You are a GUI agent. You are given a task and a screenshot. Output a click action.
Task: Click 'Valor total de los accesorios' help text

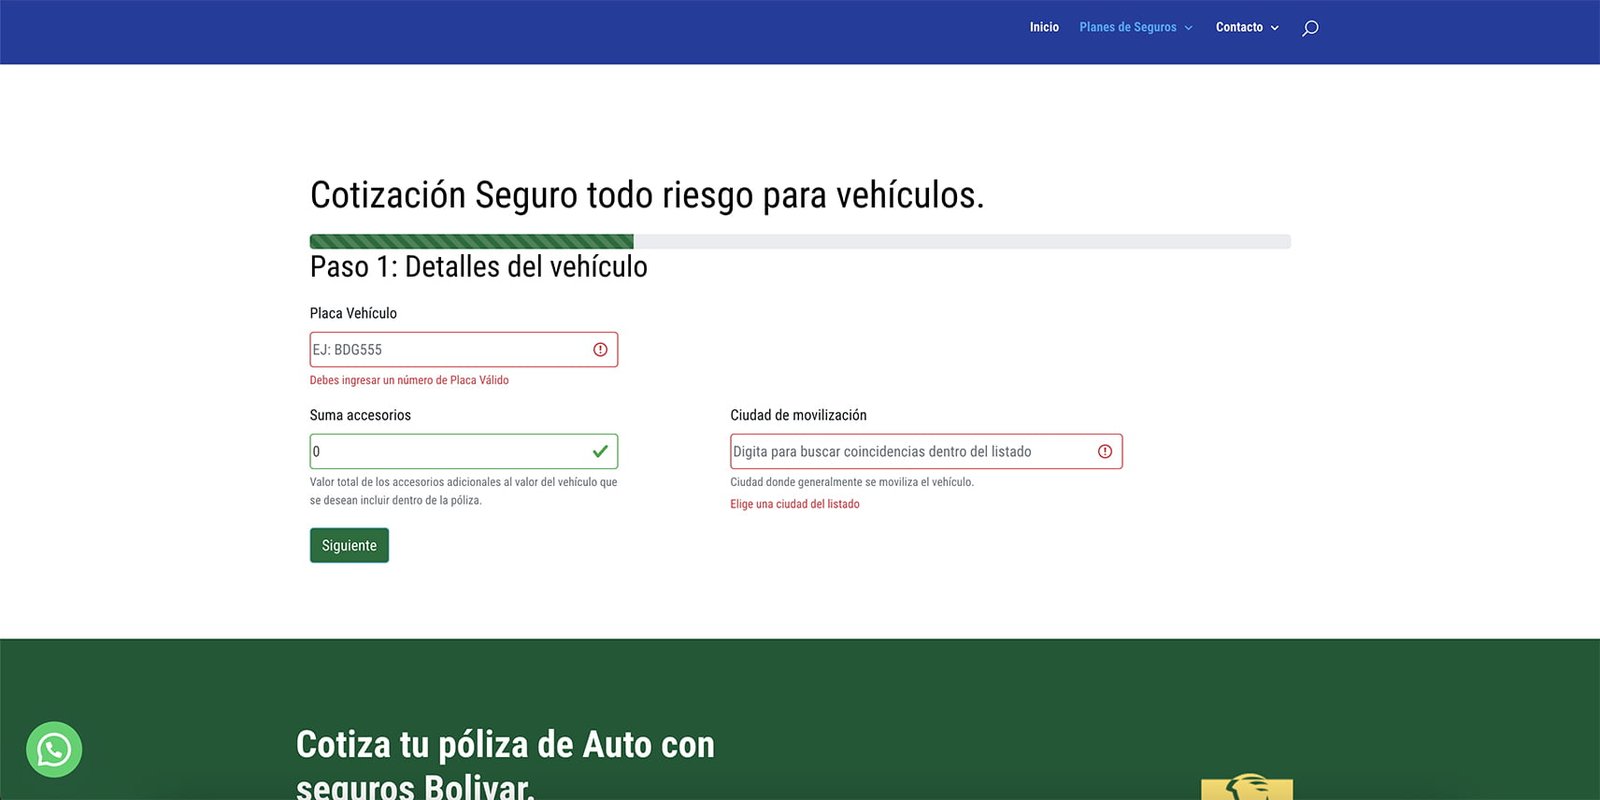pos(463,491)
